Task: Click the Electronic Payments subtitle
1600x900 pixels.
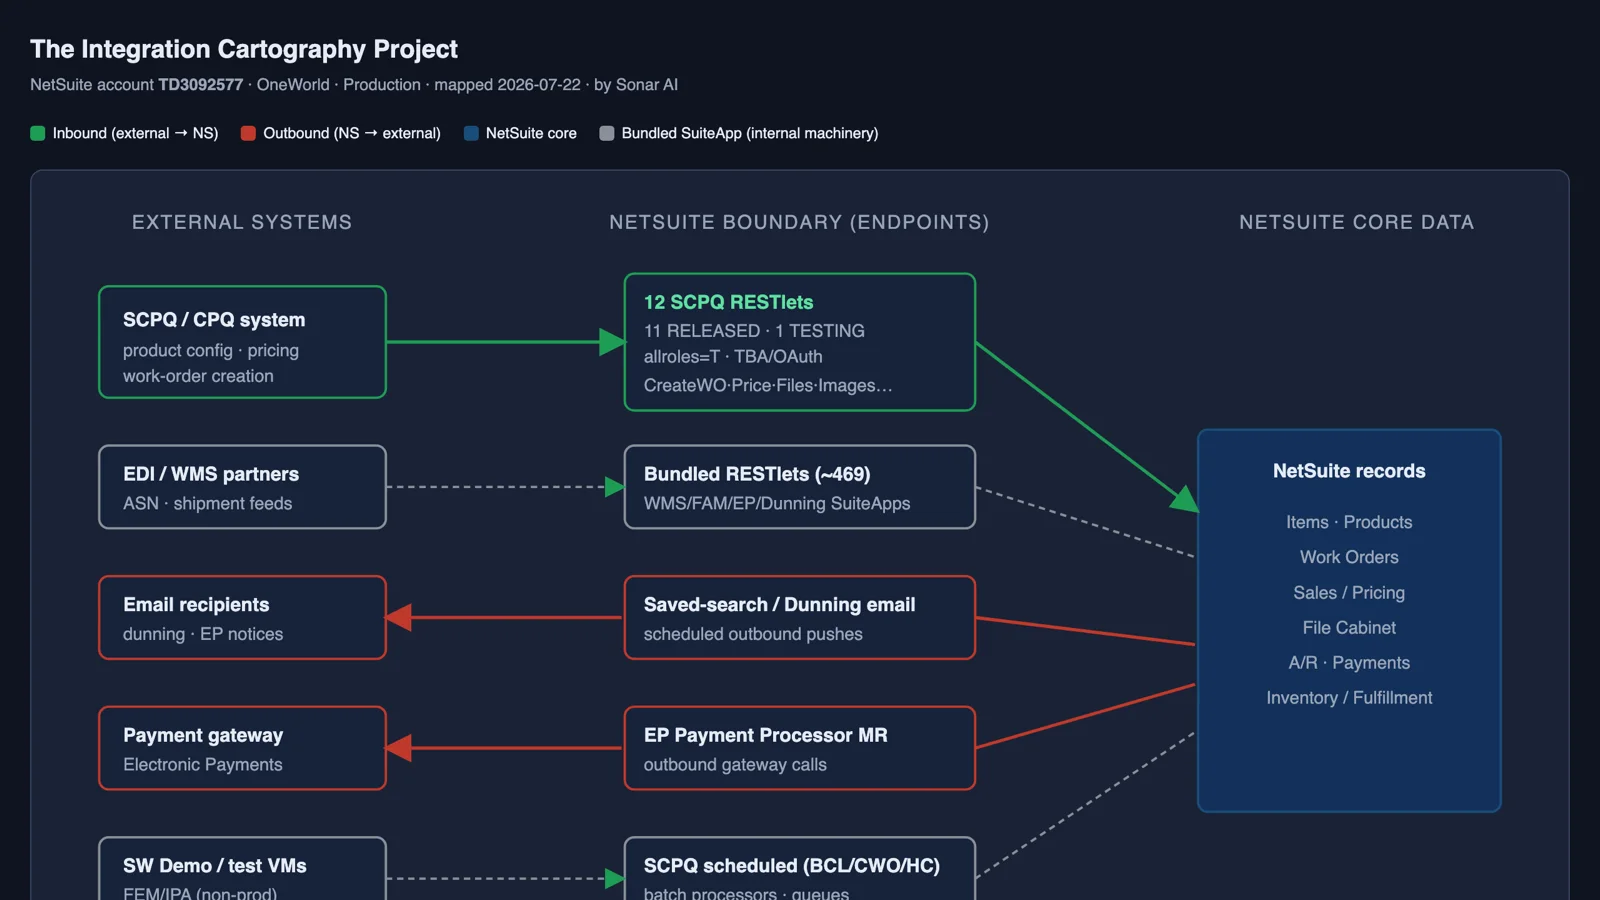Action: point(203,765)
